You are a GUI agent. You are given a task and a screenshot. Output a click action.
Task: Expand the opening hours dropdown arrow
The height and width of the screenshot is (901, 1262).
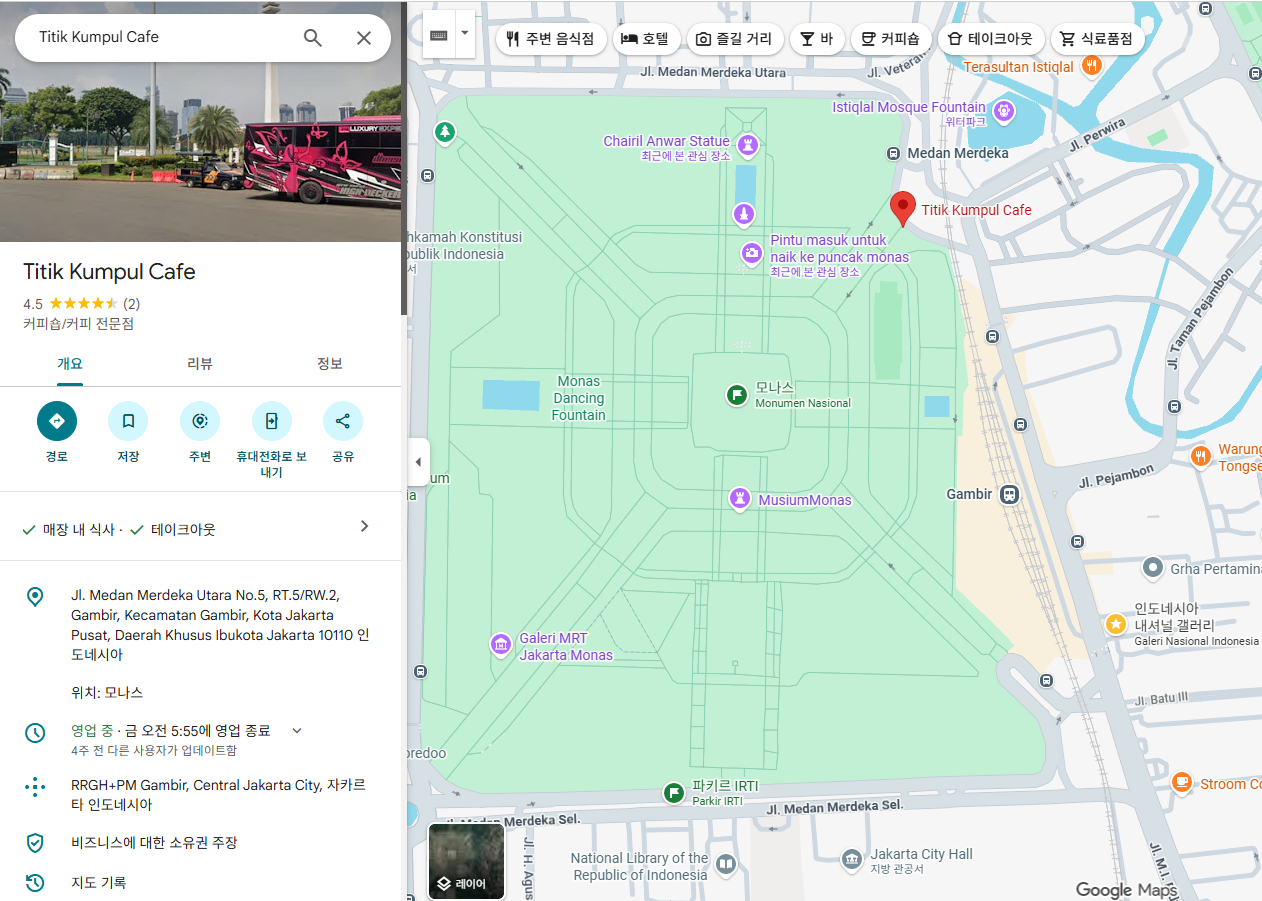click(x=297, y=731)
